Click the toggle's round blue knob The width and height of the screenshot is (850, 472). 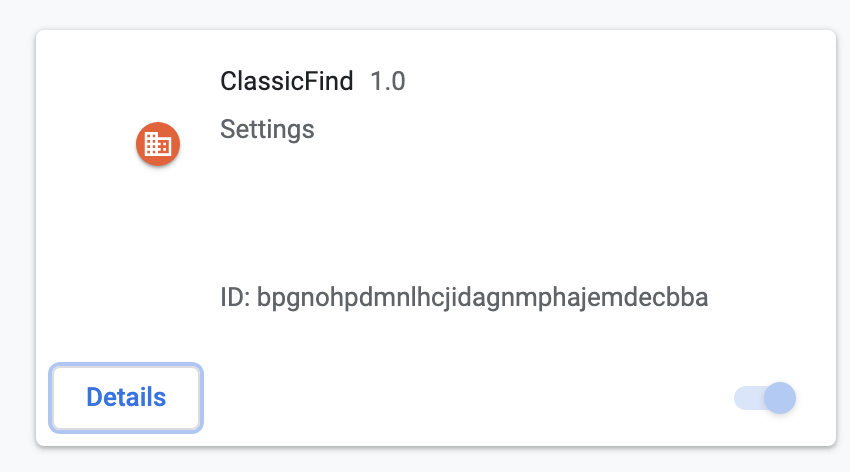pos(780,398)
